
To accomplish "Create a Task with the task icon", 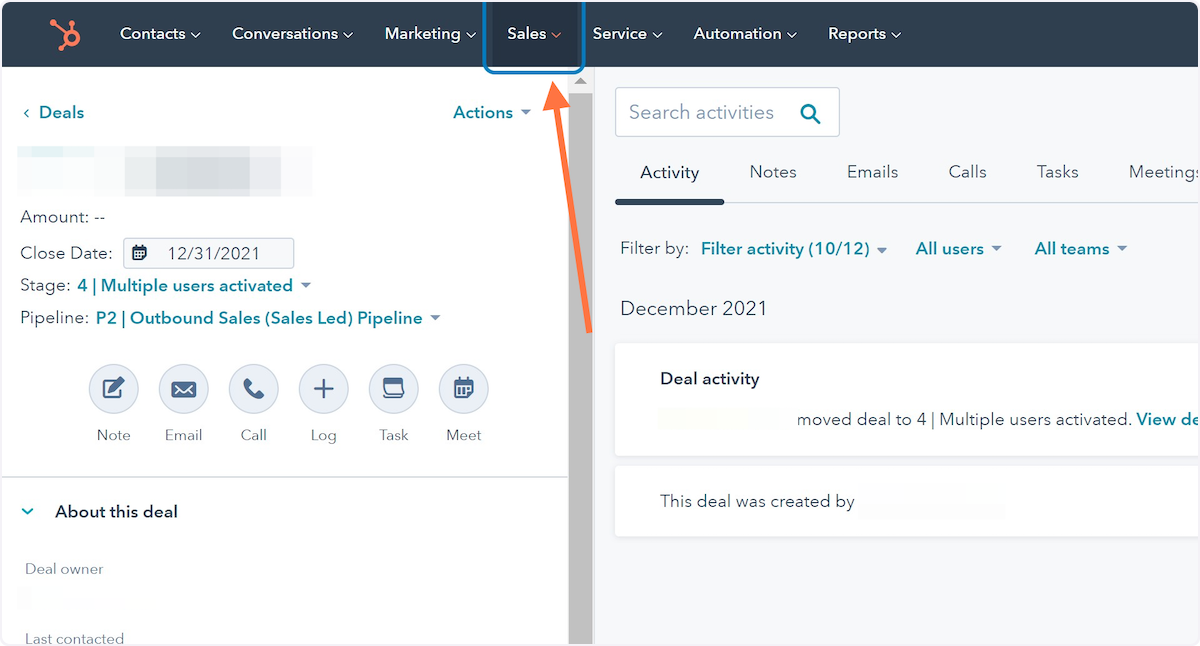I will point(394,389).
